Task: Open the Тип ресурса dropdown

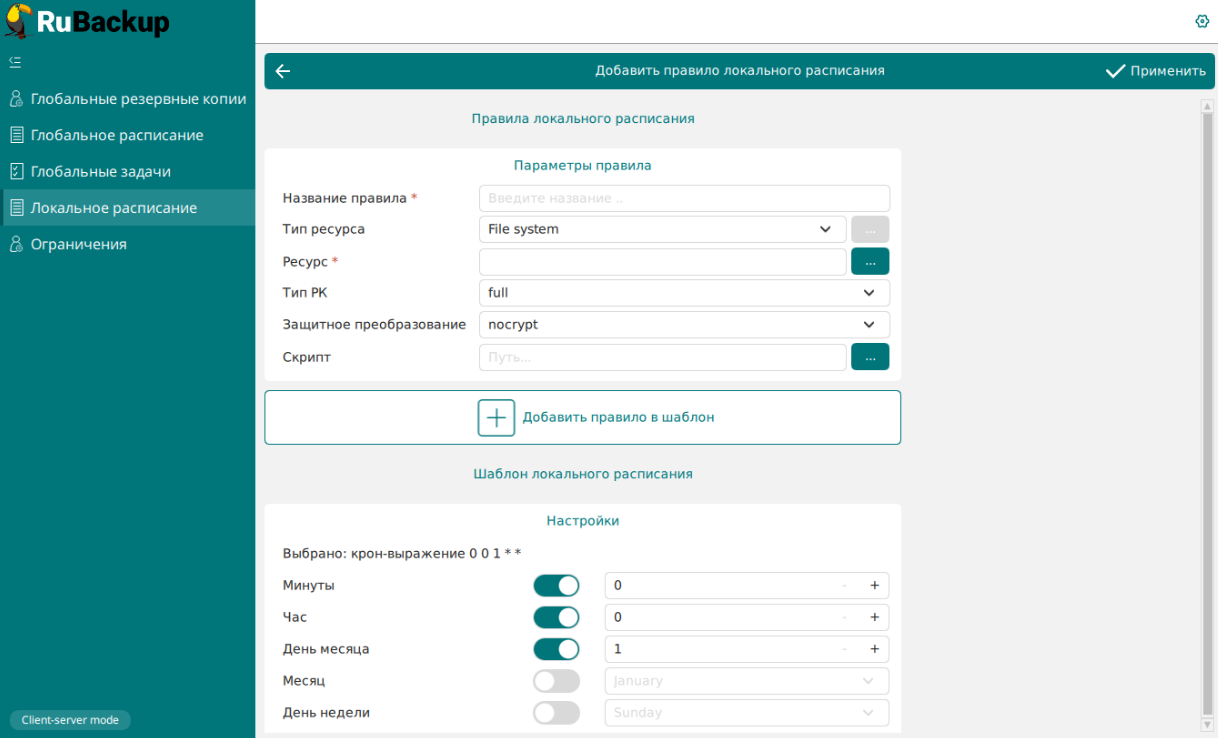Action: point(662,229)
